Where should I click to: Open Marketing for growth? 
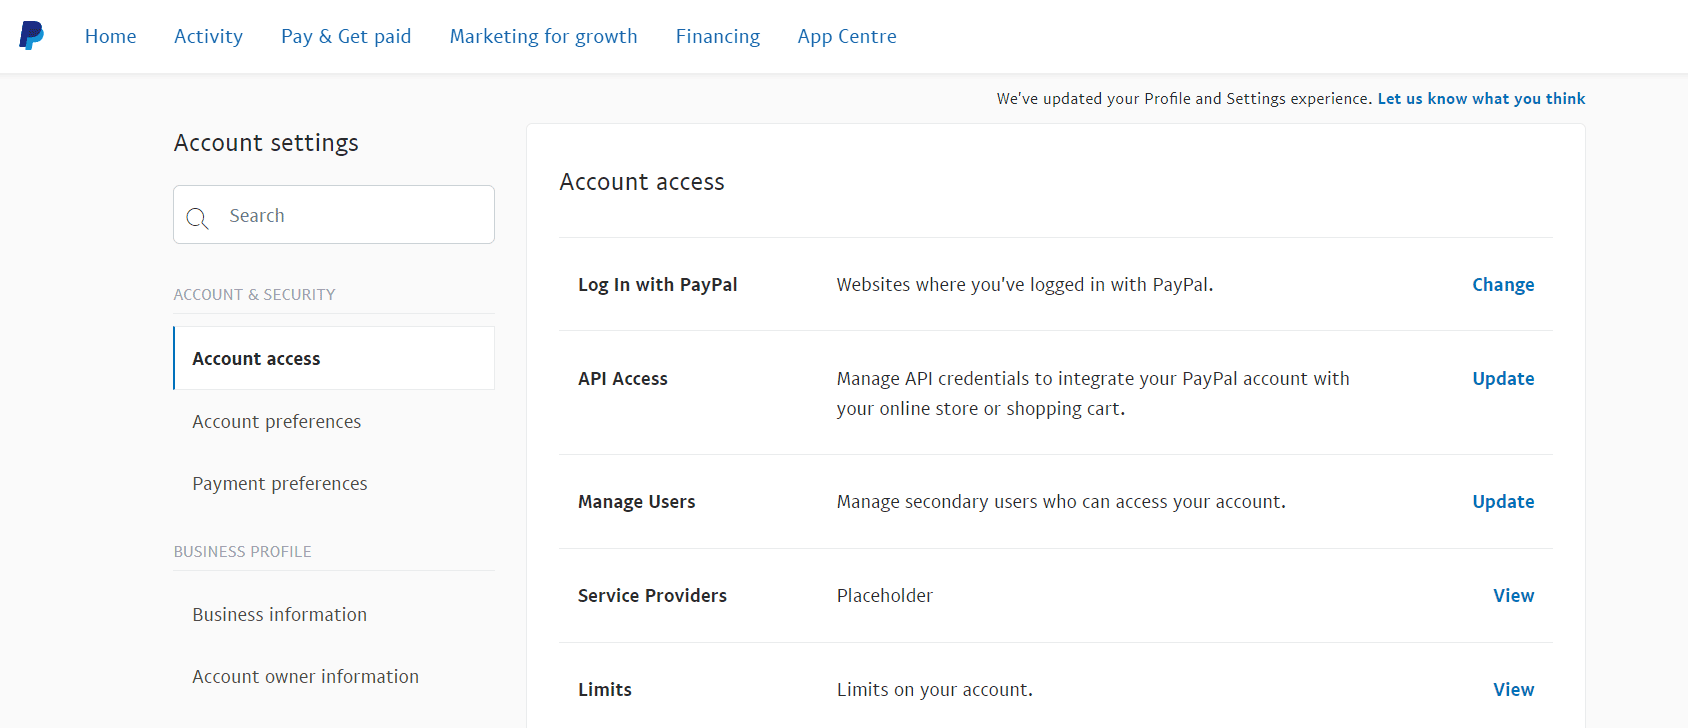coord(543,36)
